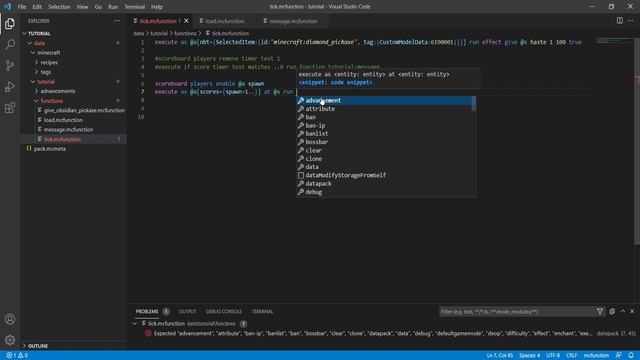Click the suggestion list scrollbar
The height and width of the screenshot is (360, 640).
(x=473, y=104)
